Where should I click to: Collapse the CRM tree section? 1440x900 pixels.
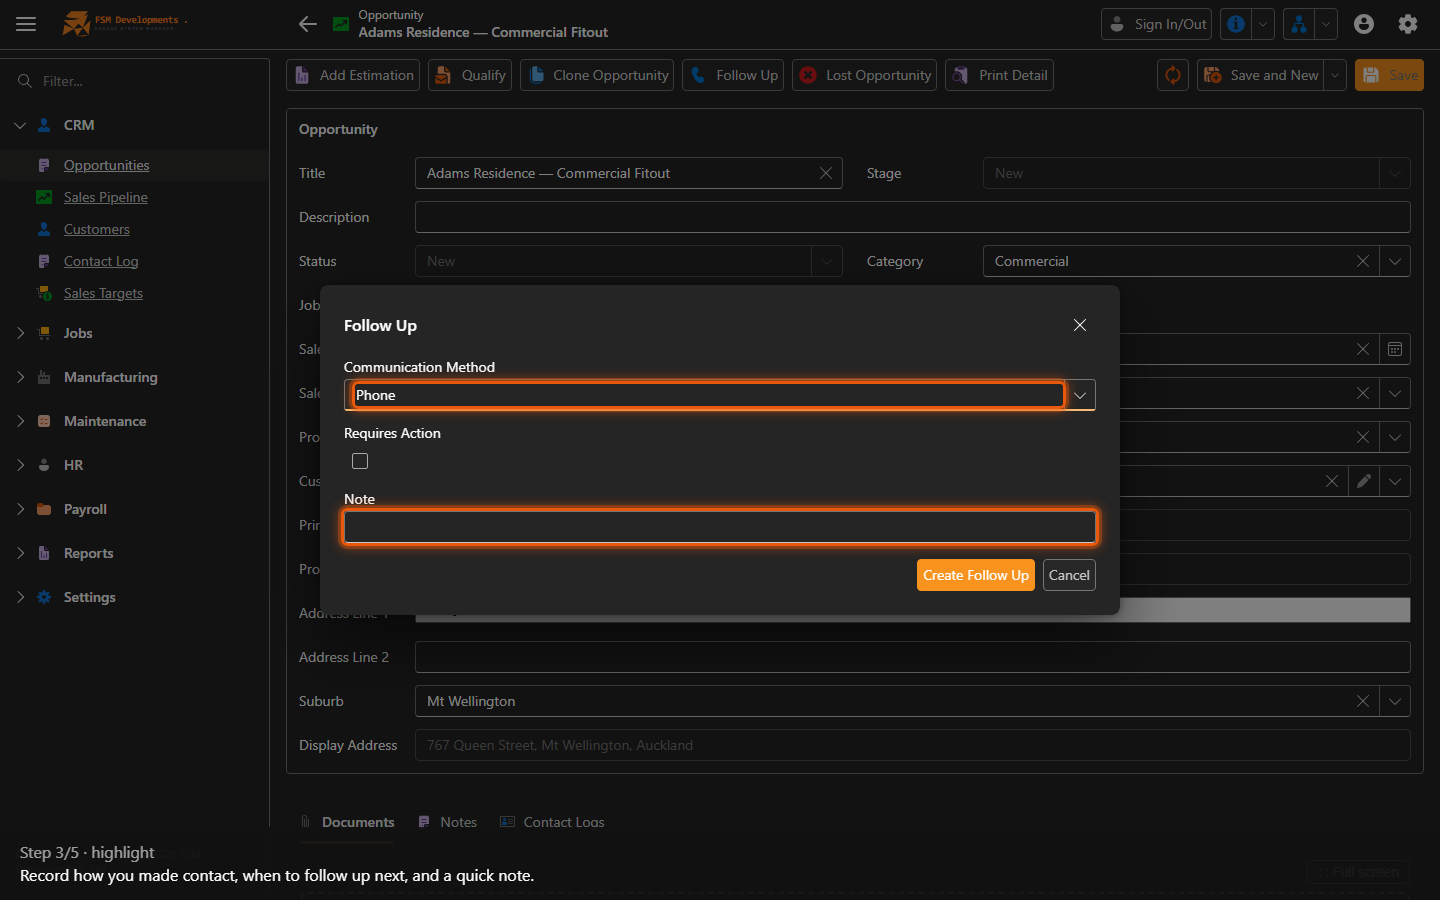(20, 125)
